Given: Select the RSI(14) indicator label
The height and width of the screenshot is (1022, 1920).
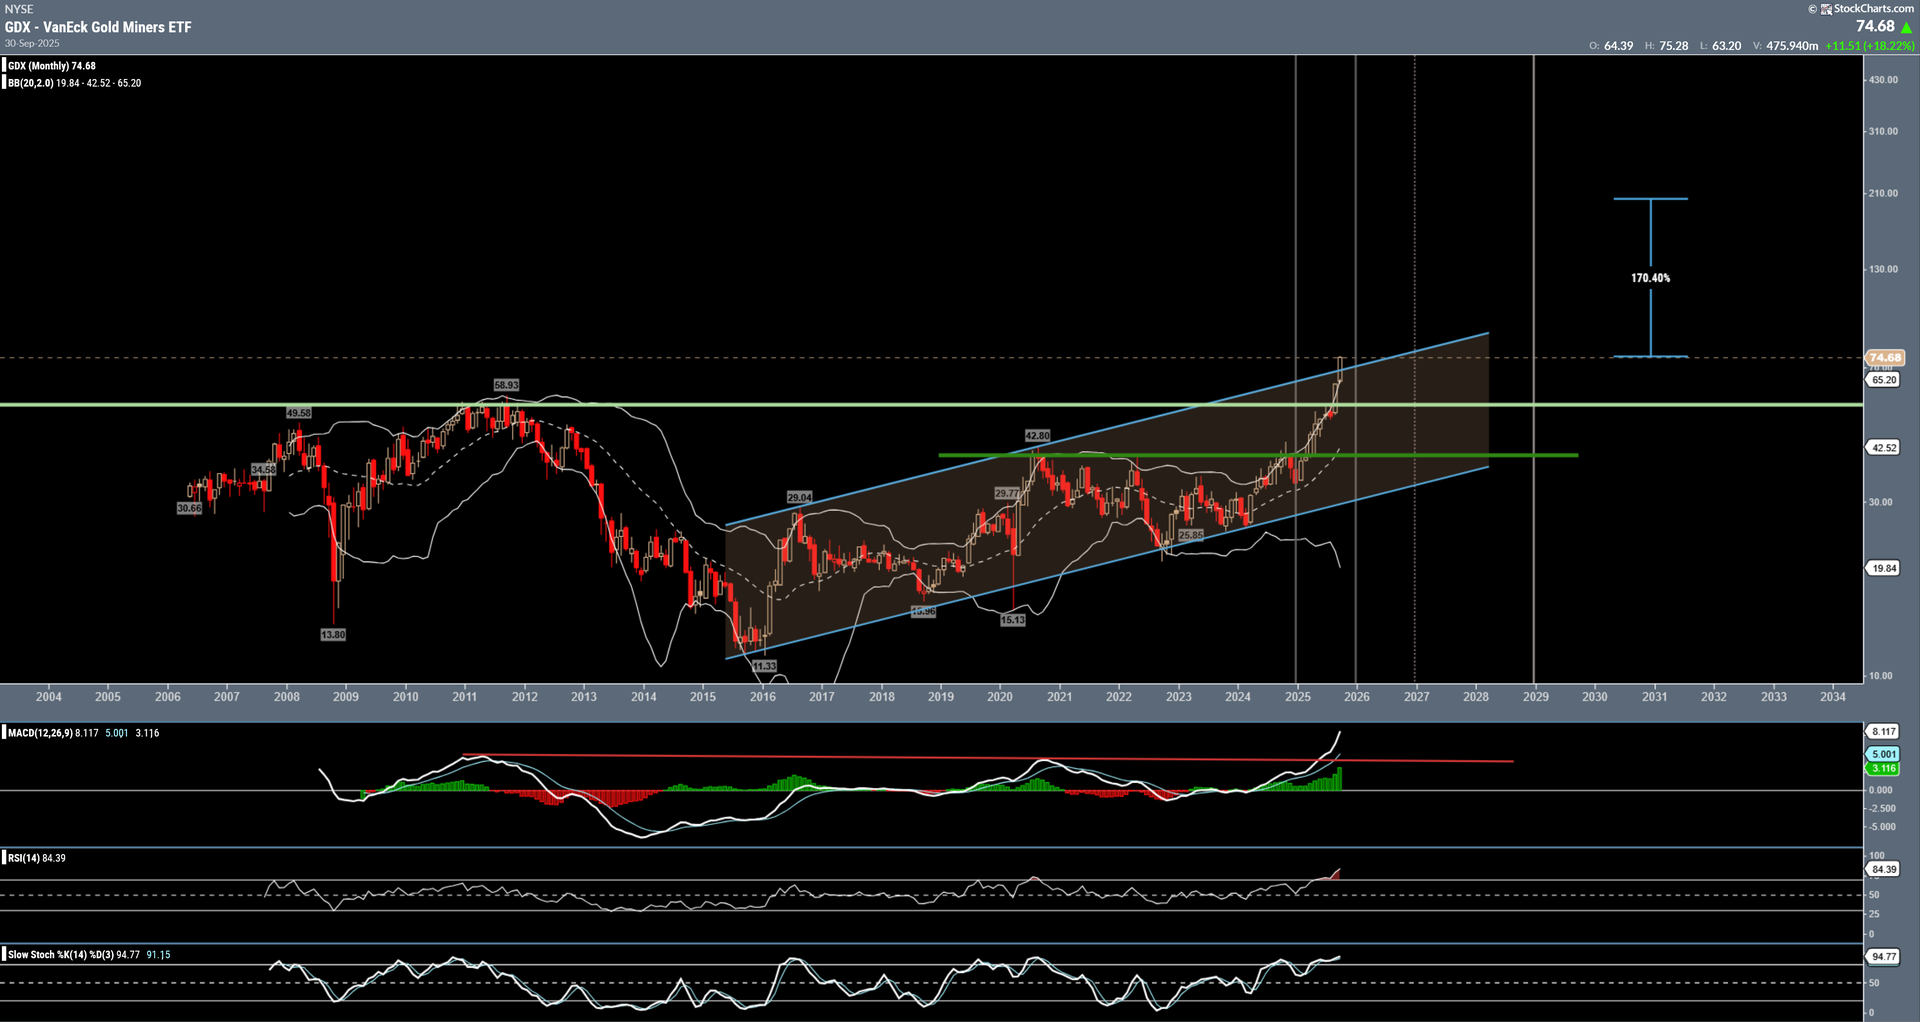Looking at the screenshot, I should coord(24,858).
